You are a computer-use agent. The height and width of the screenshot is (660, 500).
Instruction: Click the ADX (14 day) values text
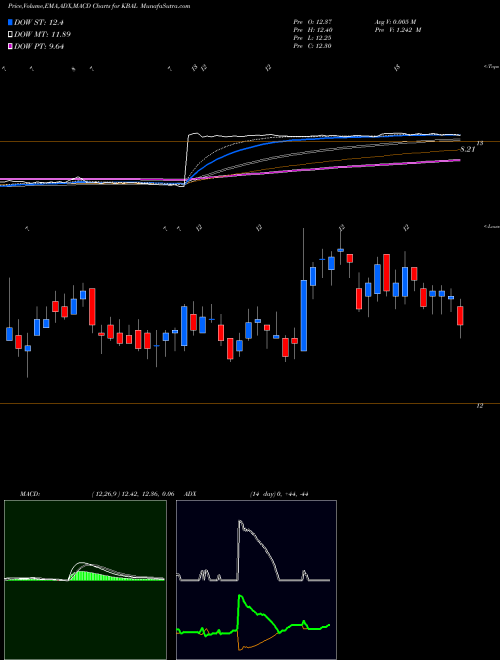point(279,494)
